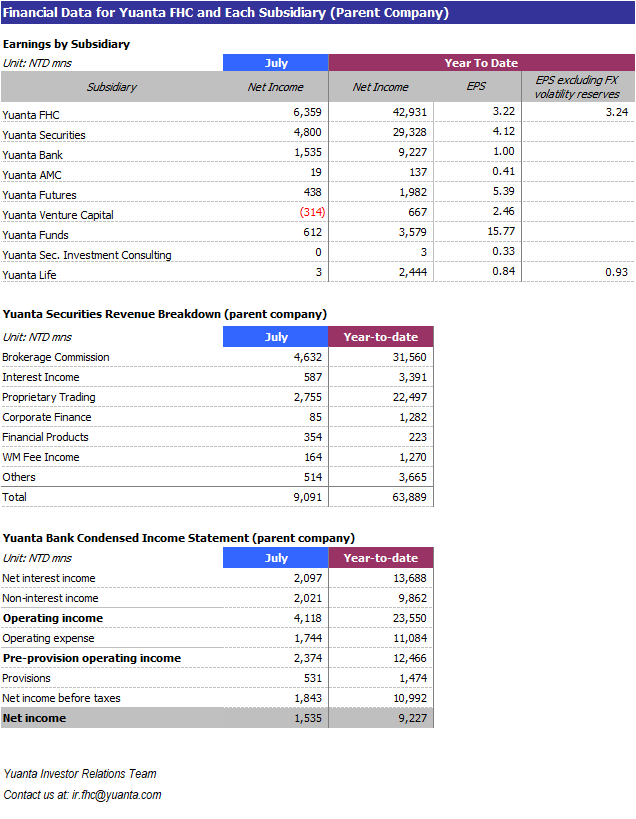636x819 pixels.
Task: Select the 'Net interest income' row label
Action: (x=49, y=578)
